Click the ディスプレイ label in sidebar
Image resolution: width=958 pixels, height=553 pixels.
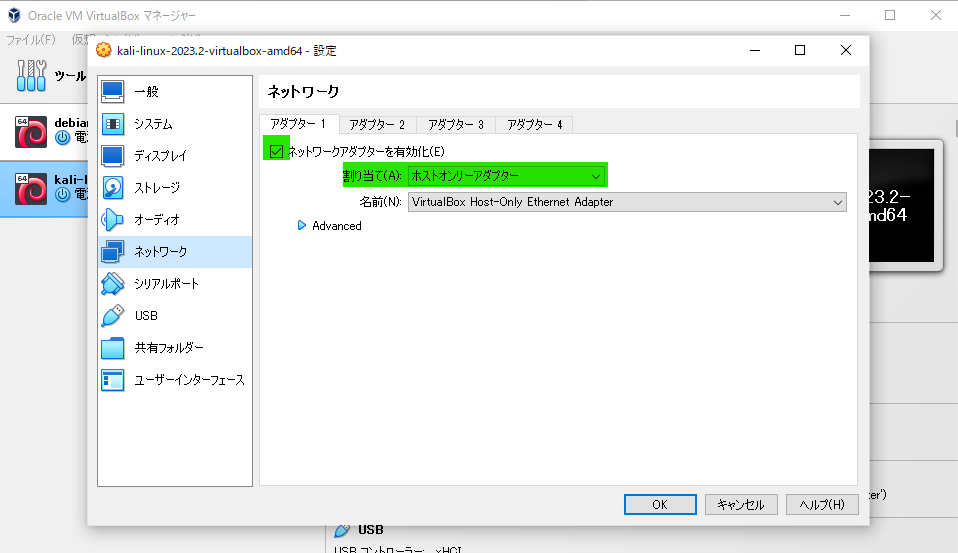pyautogui.click(x=160, y=156)
